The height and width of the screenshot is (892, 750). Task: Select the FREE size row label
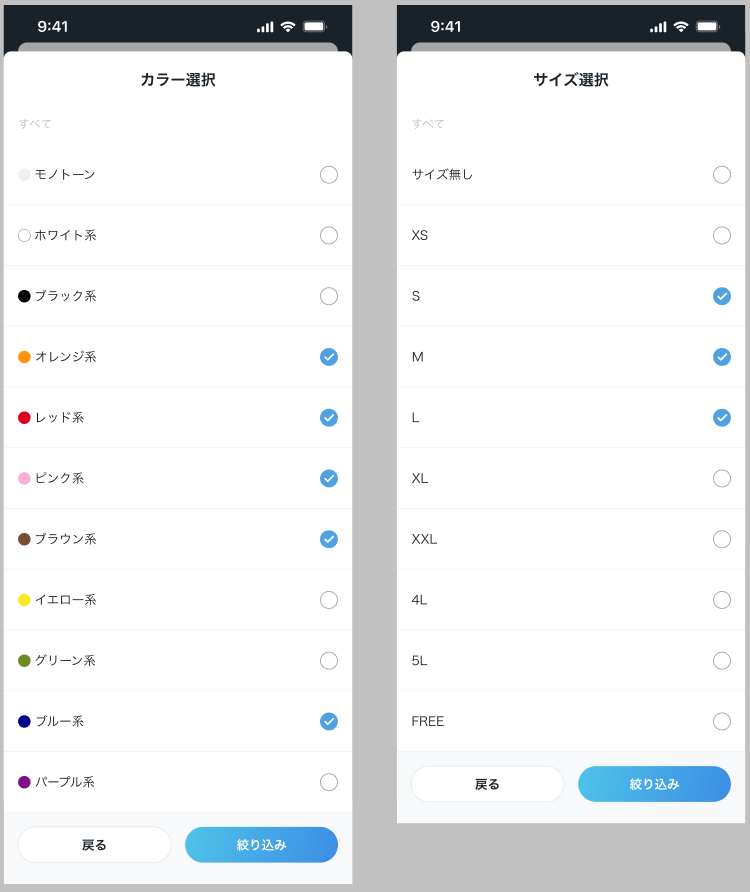click(428, 721)
